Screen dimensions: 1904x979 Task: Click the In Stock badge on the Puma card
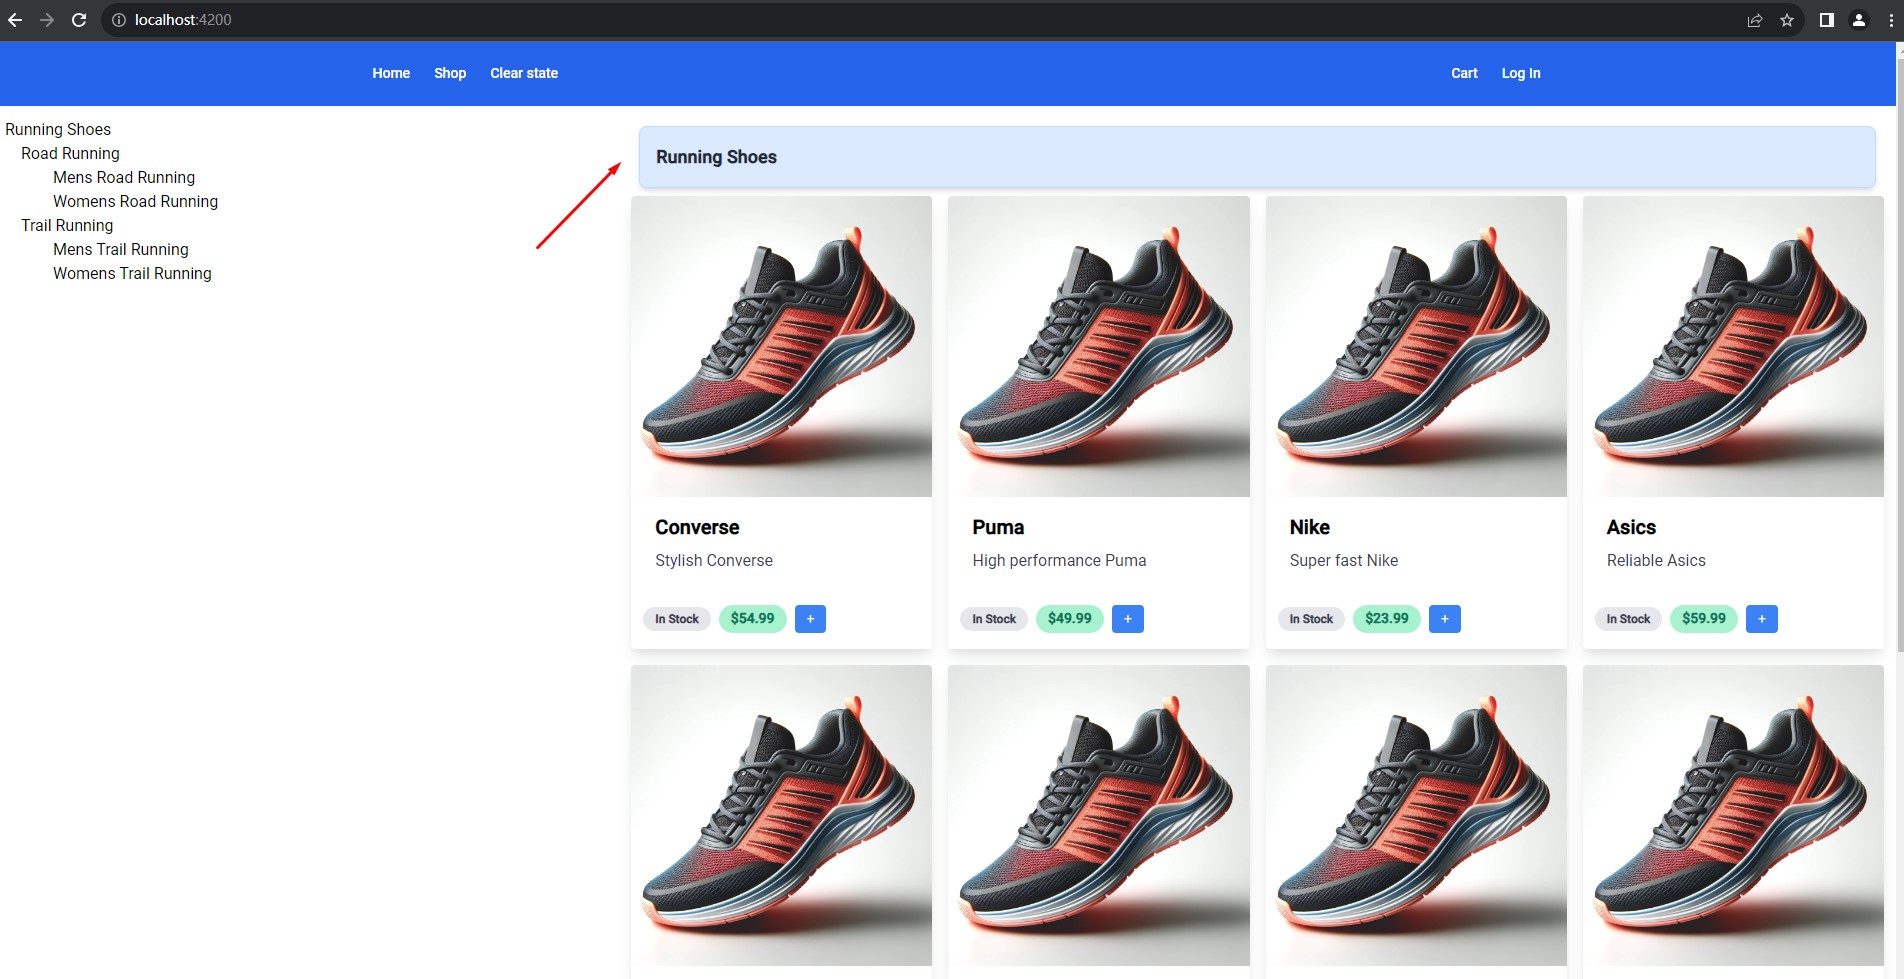994,619
